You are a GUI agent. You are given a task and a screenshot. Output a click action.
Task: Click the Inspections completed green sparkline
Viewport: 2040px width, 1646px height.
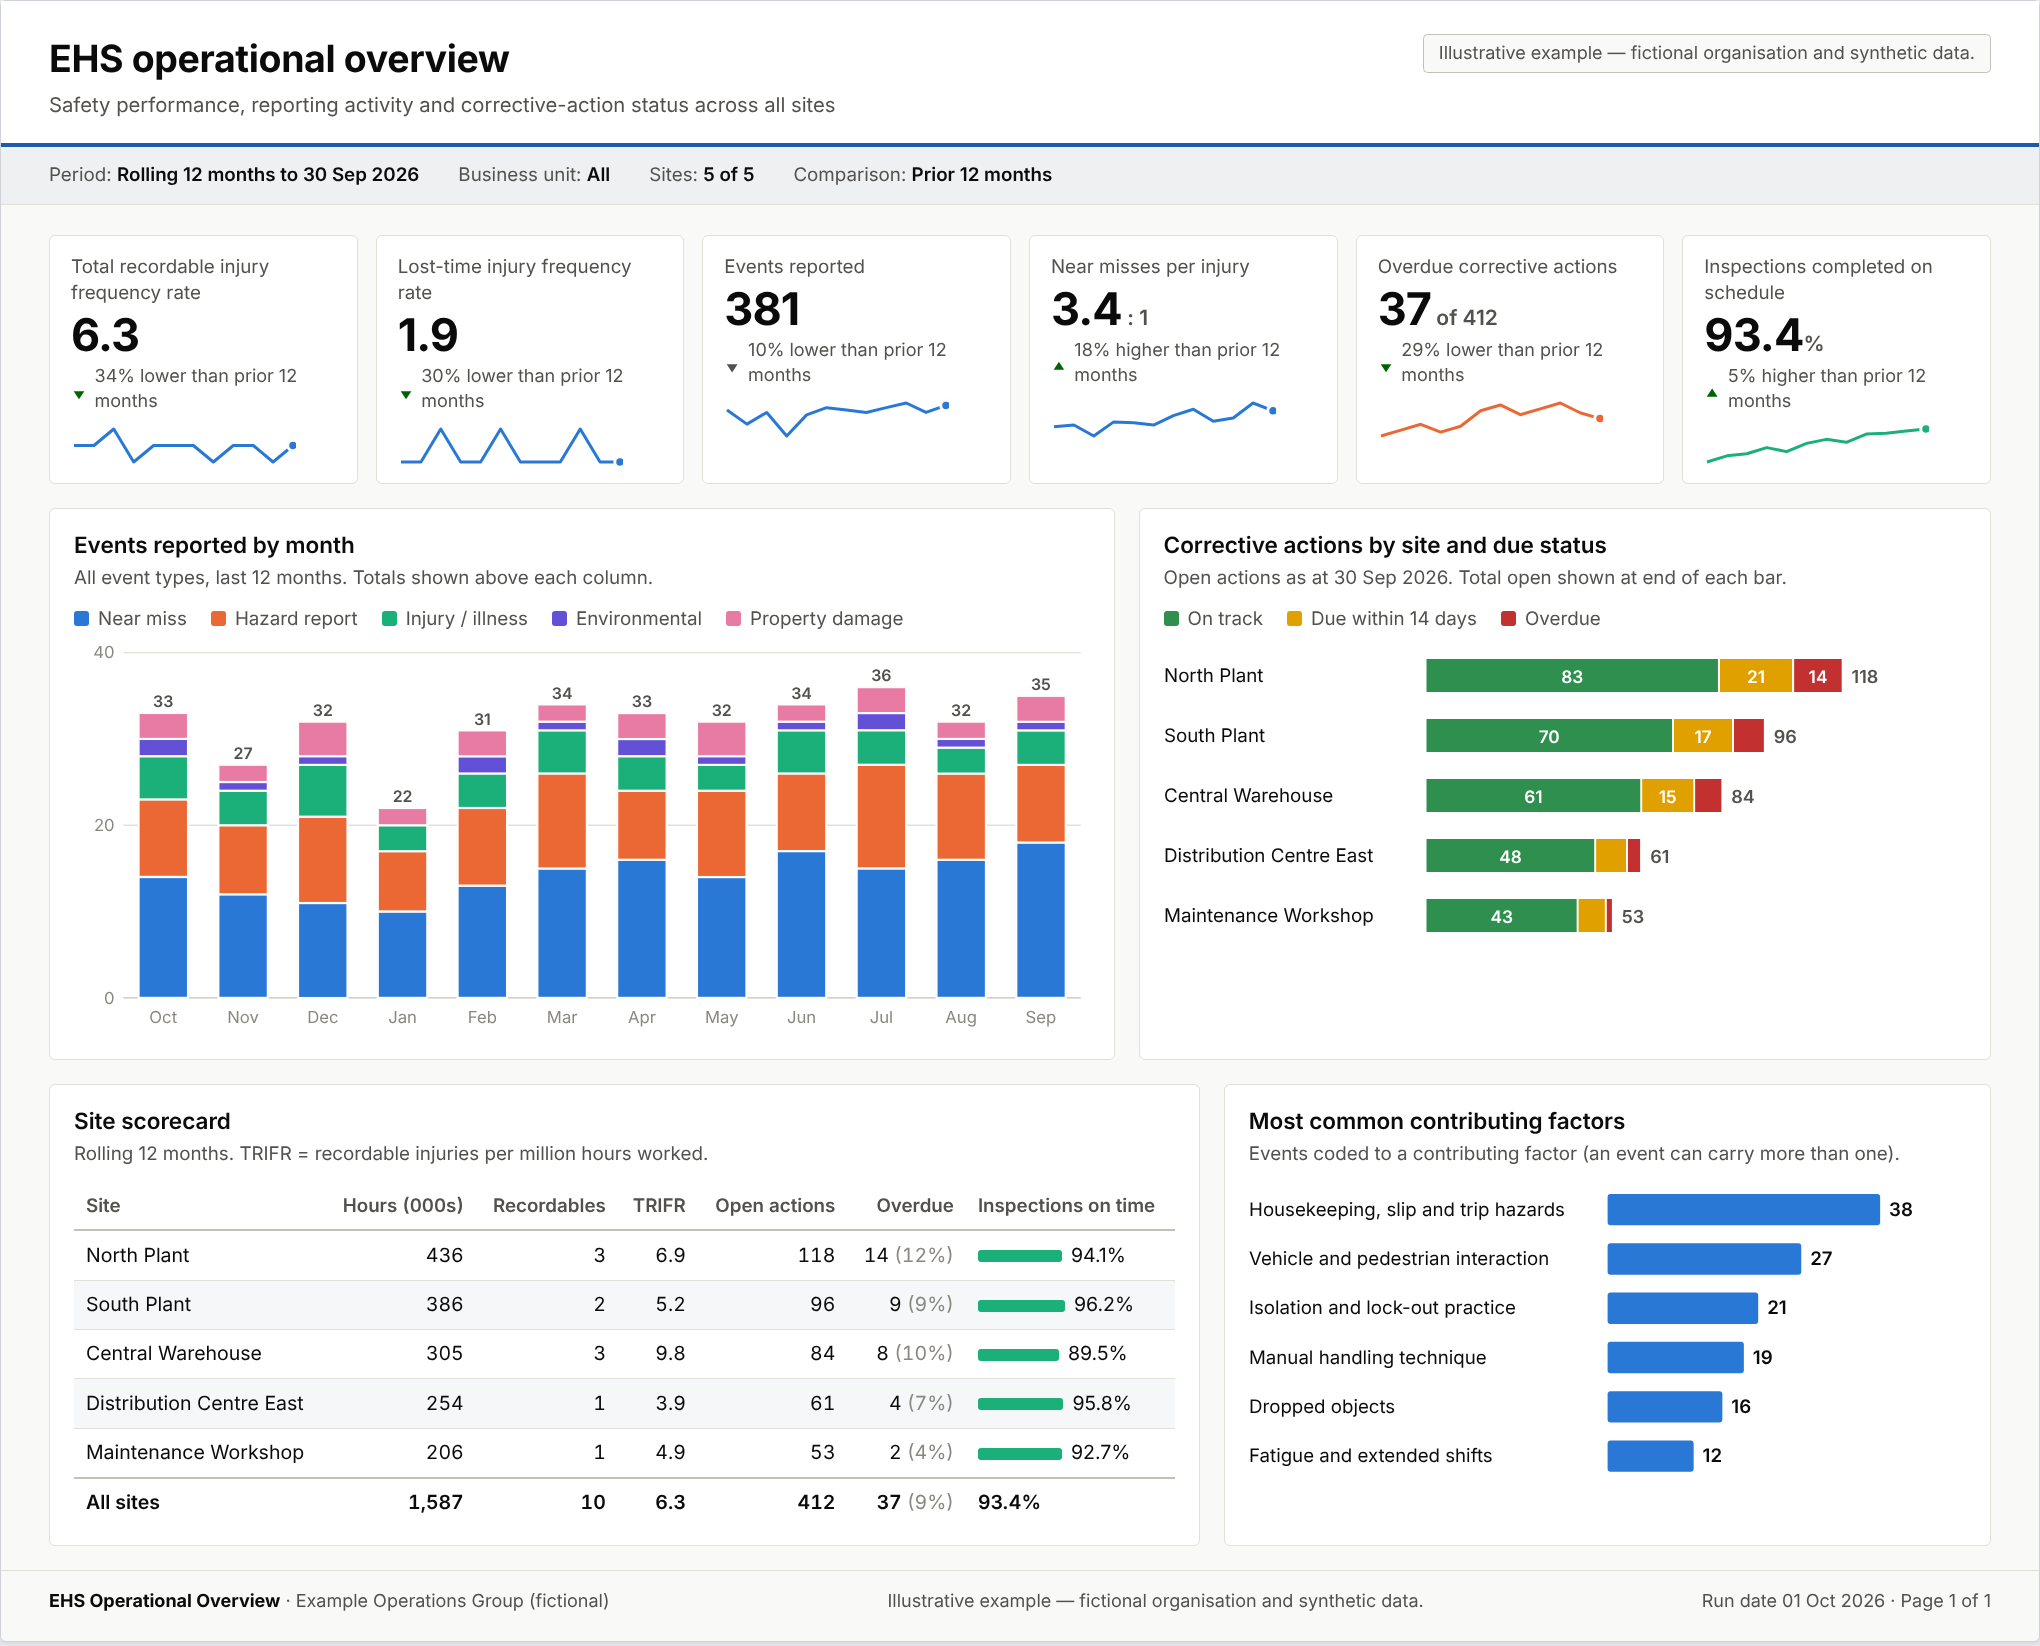[x=1817, y=445]
